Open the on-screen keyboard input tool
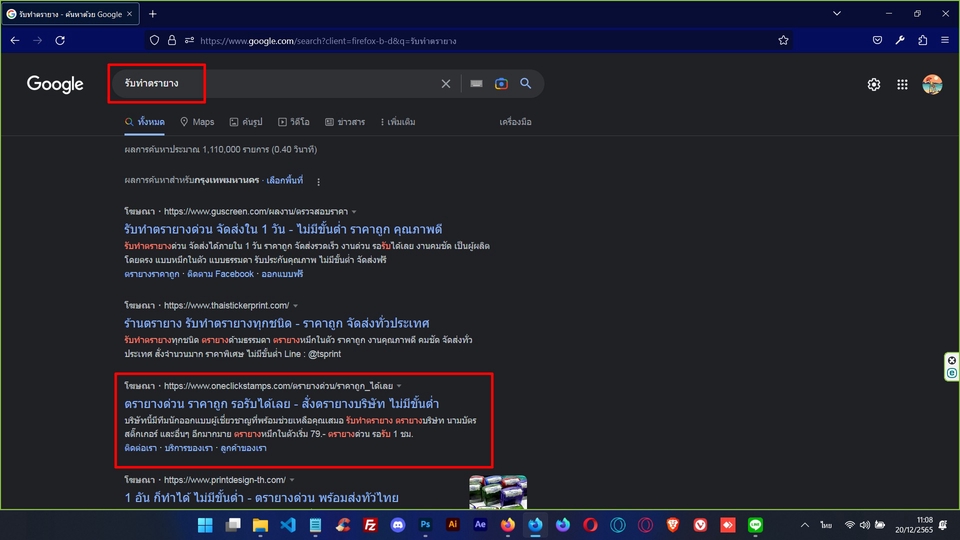The image size is (960, 540). pyautogui.click(x=476, y=84)
